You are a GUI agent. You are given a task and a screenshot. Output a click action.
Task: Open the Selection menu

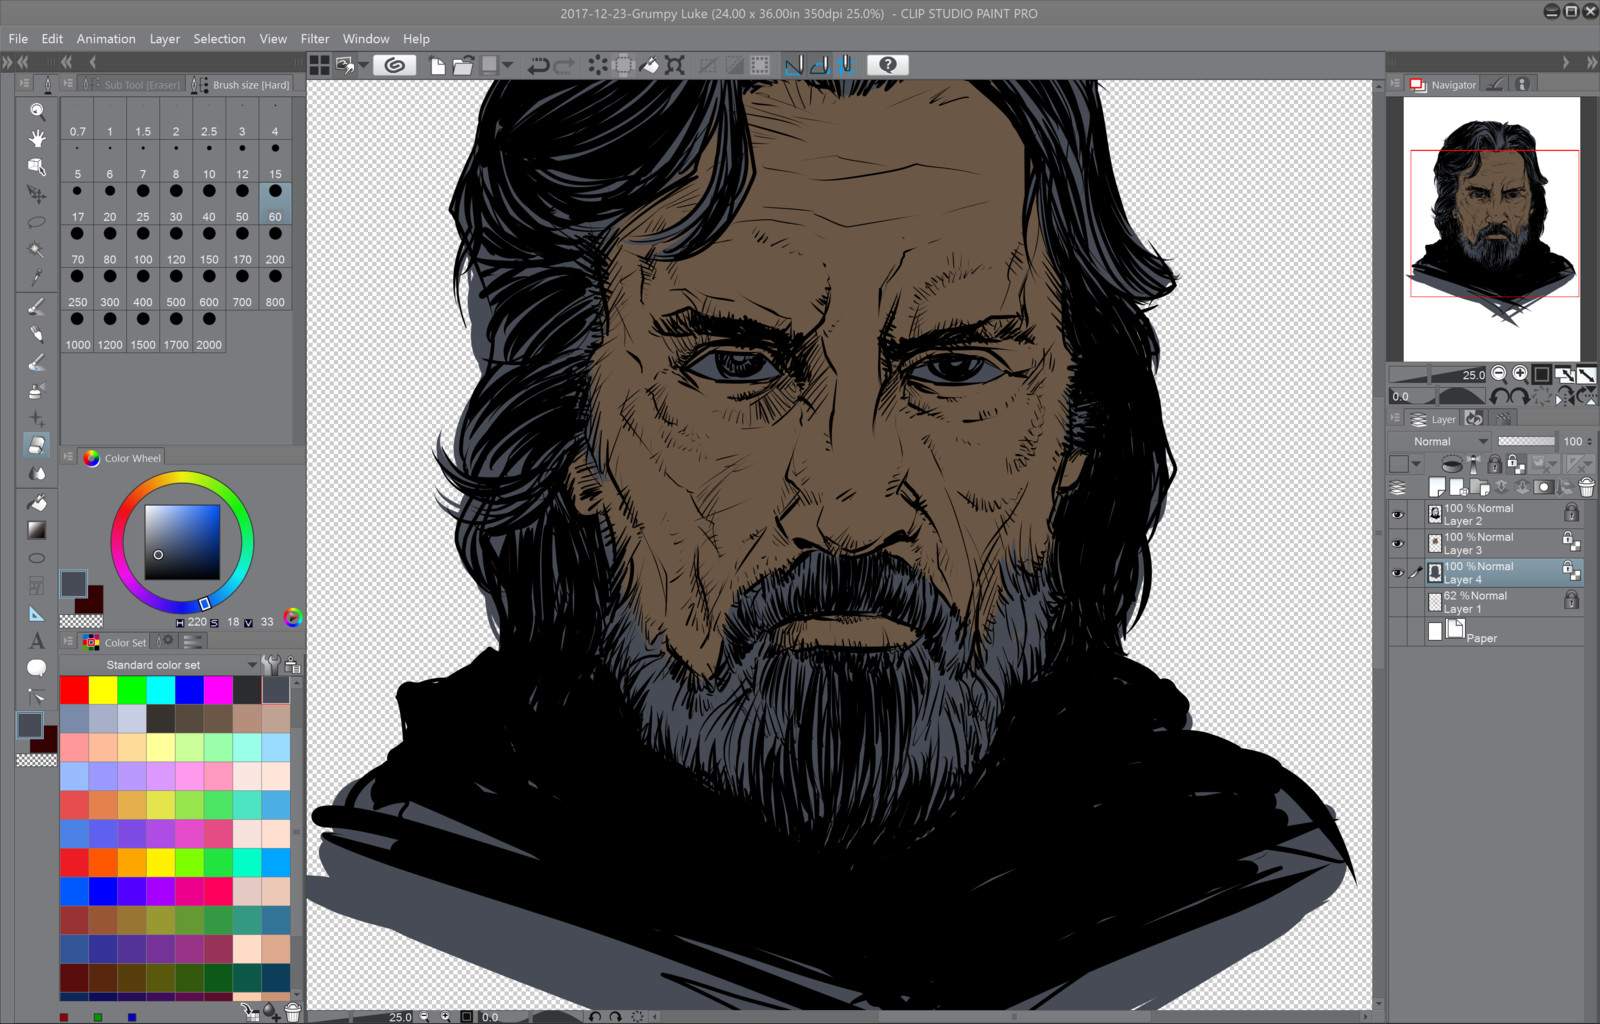click(219, 39)
